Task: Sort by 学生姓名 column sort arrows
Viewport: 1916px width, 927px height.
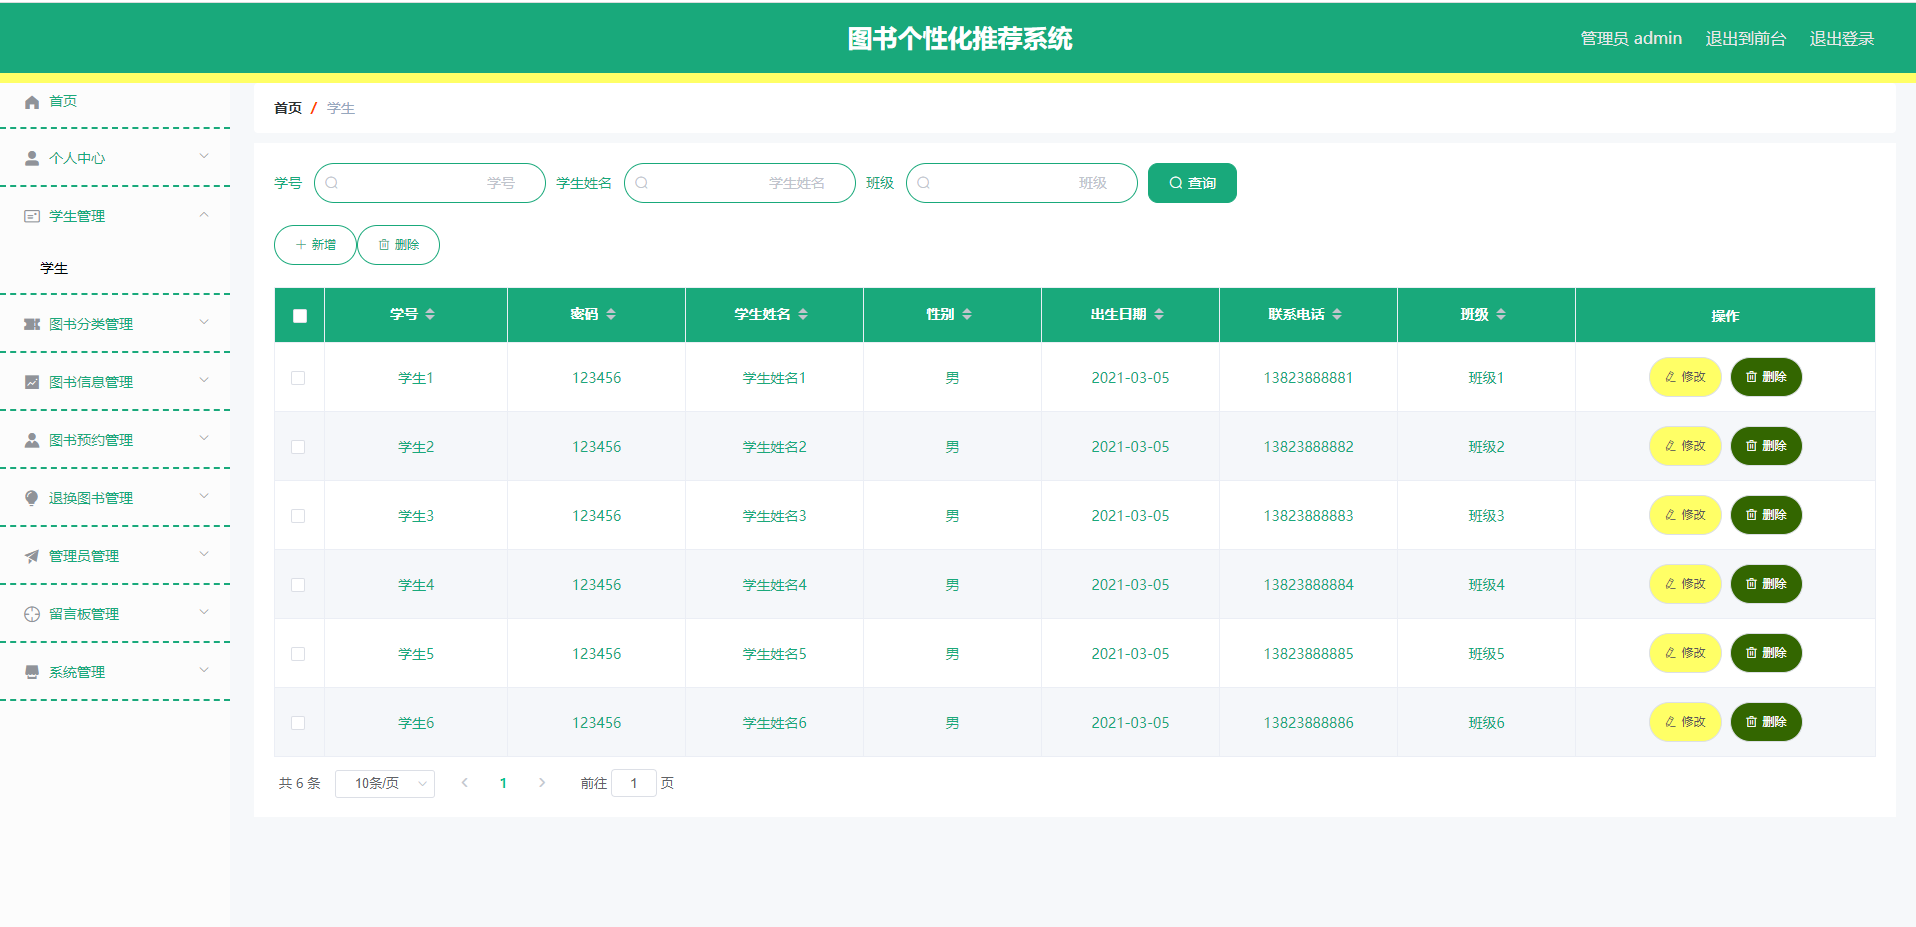Action: tap(803, 314)
